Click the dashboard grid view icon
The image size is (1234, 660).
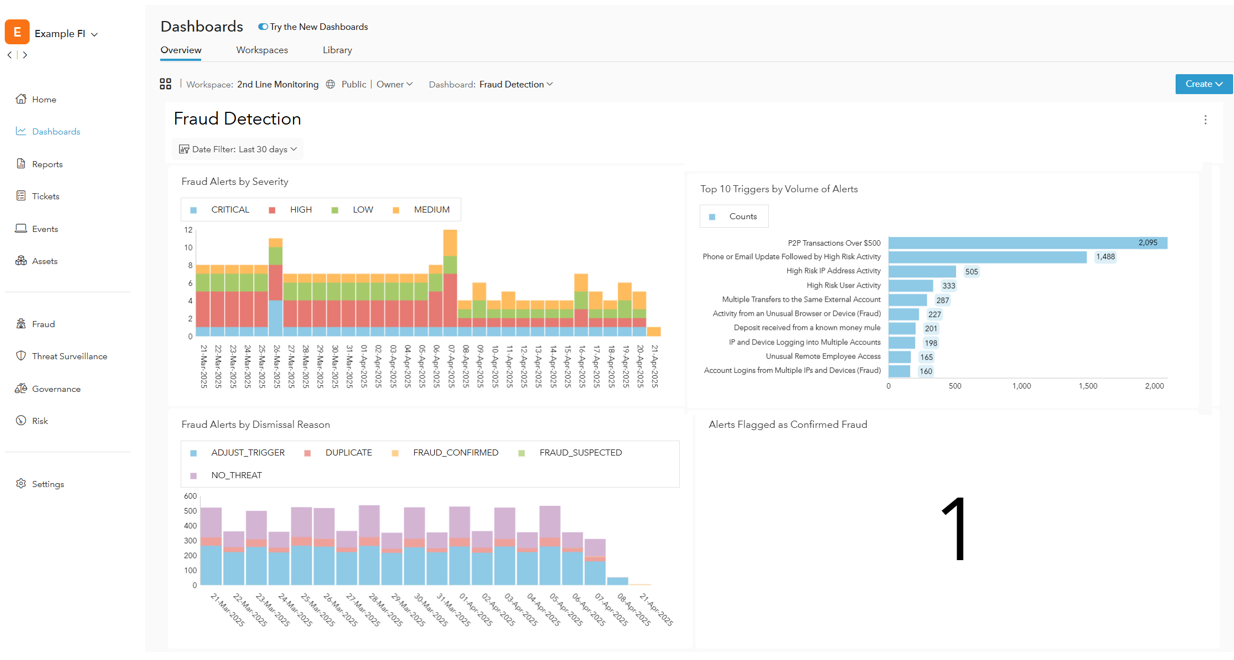click(x=166, y=84)
